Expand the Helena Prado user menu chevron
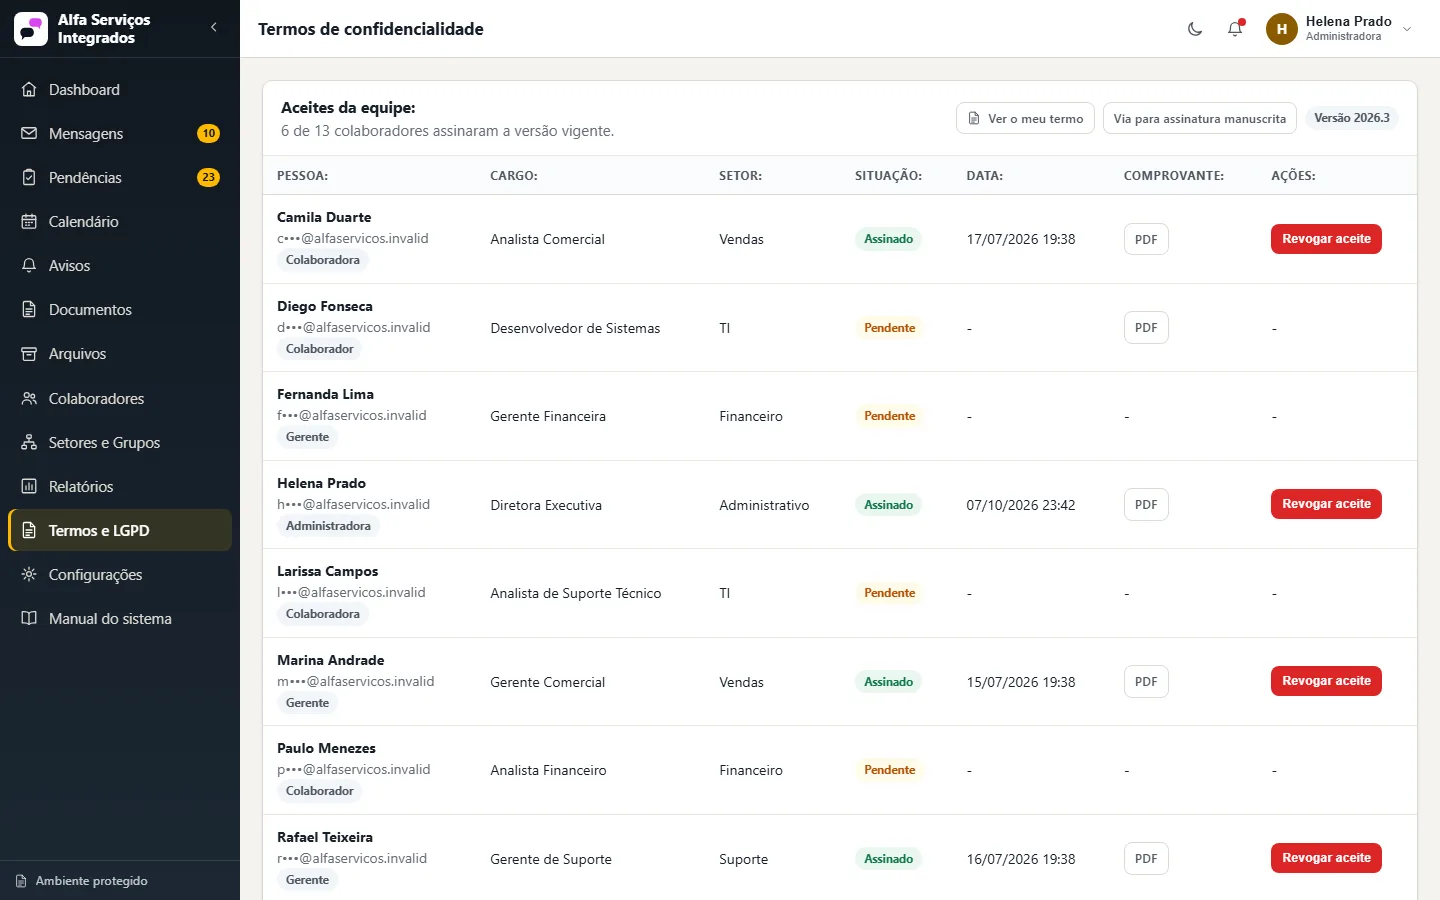Viewport: 1440px width, 900px height. (1407, 29)
